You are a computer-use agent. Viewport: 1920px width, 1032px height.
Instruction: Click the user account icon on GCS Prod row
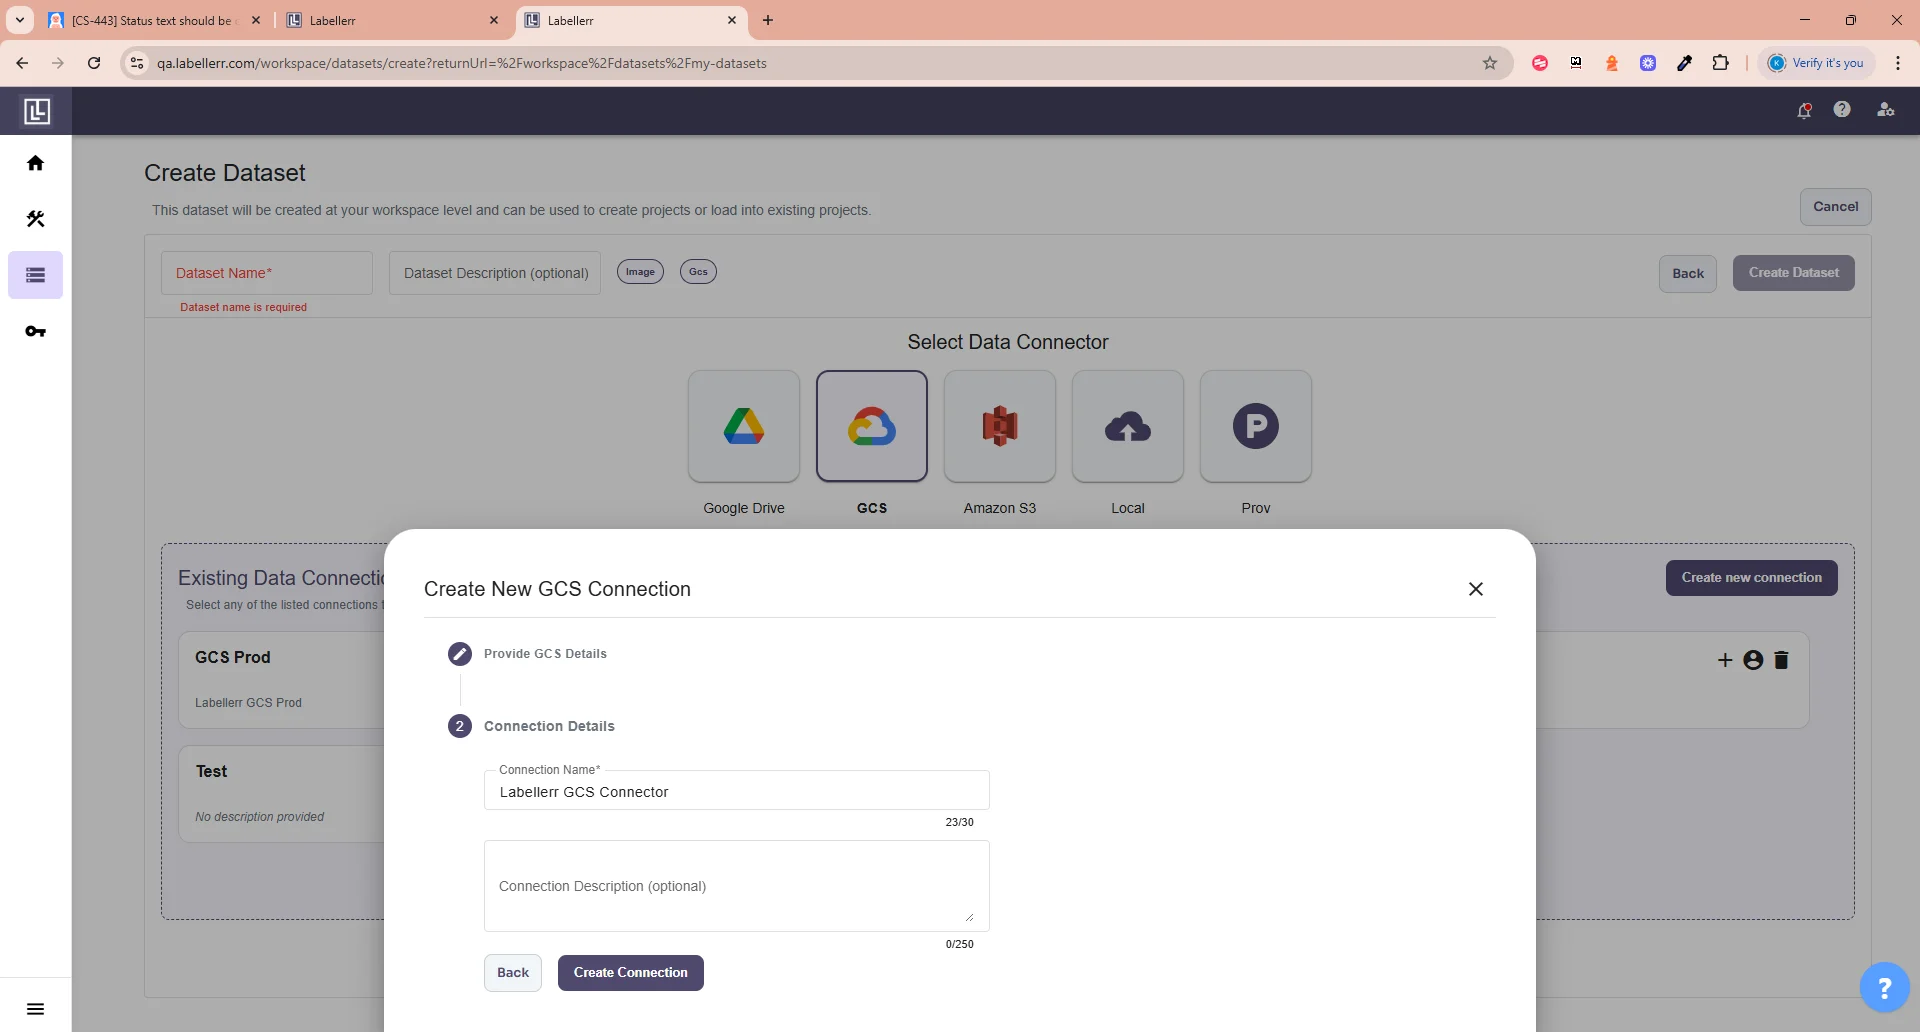pyautogui.click(x=1753, y=660)
